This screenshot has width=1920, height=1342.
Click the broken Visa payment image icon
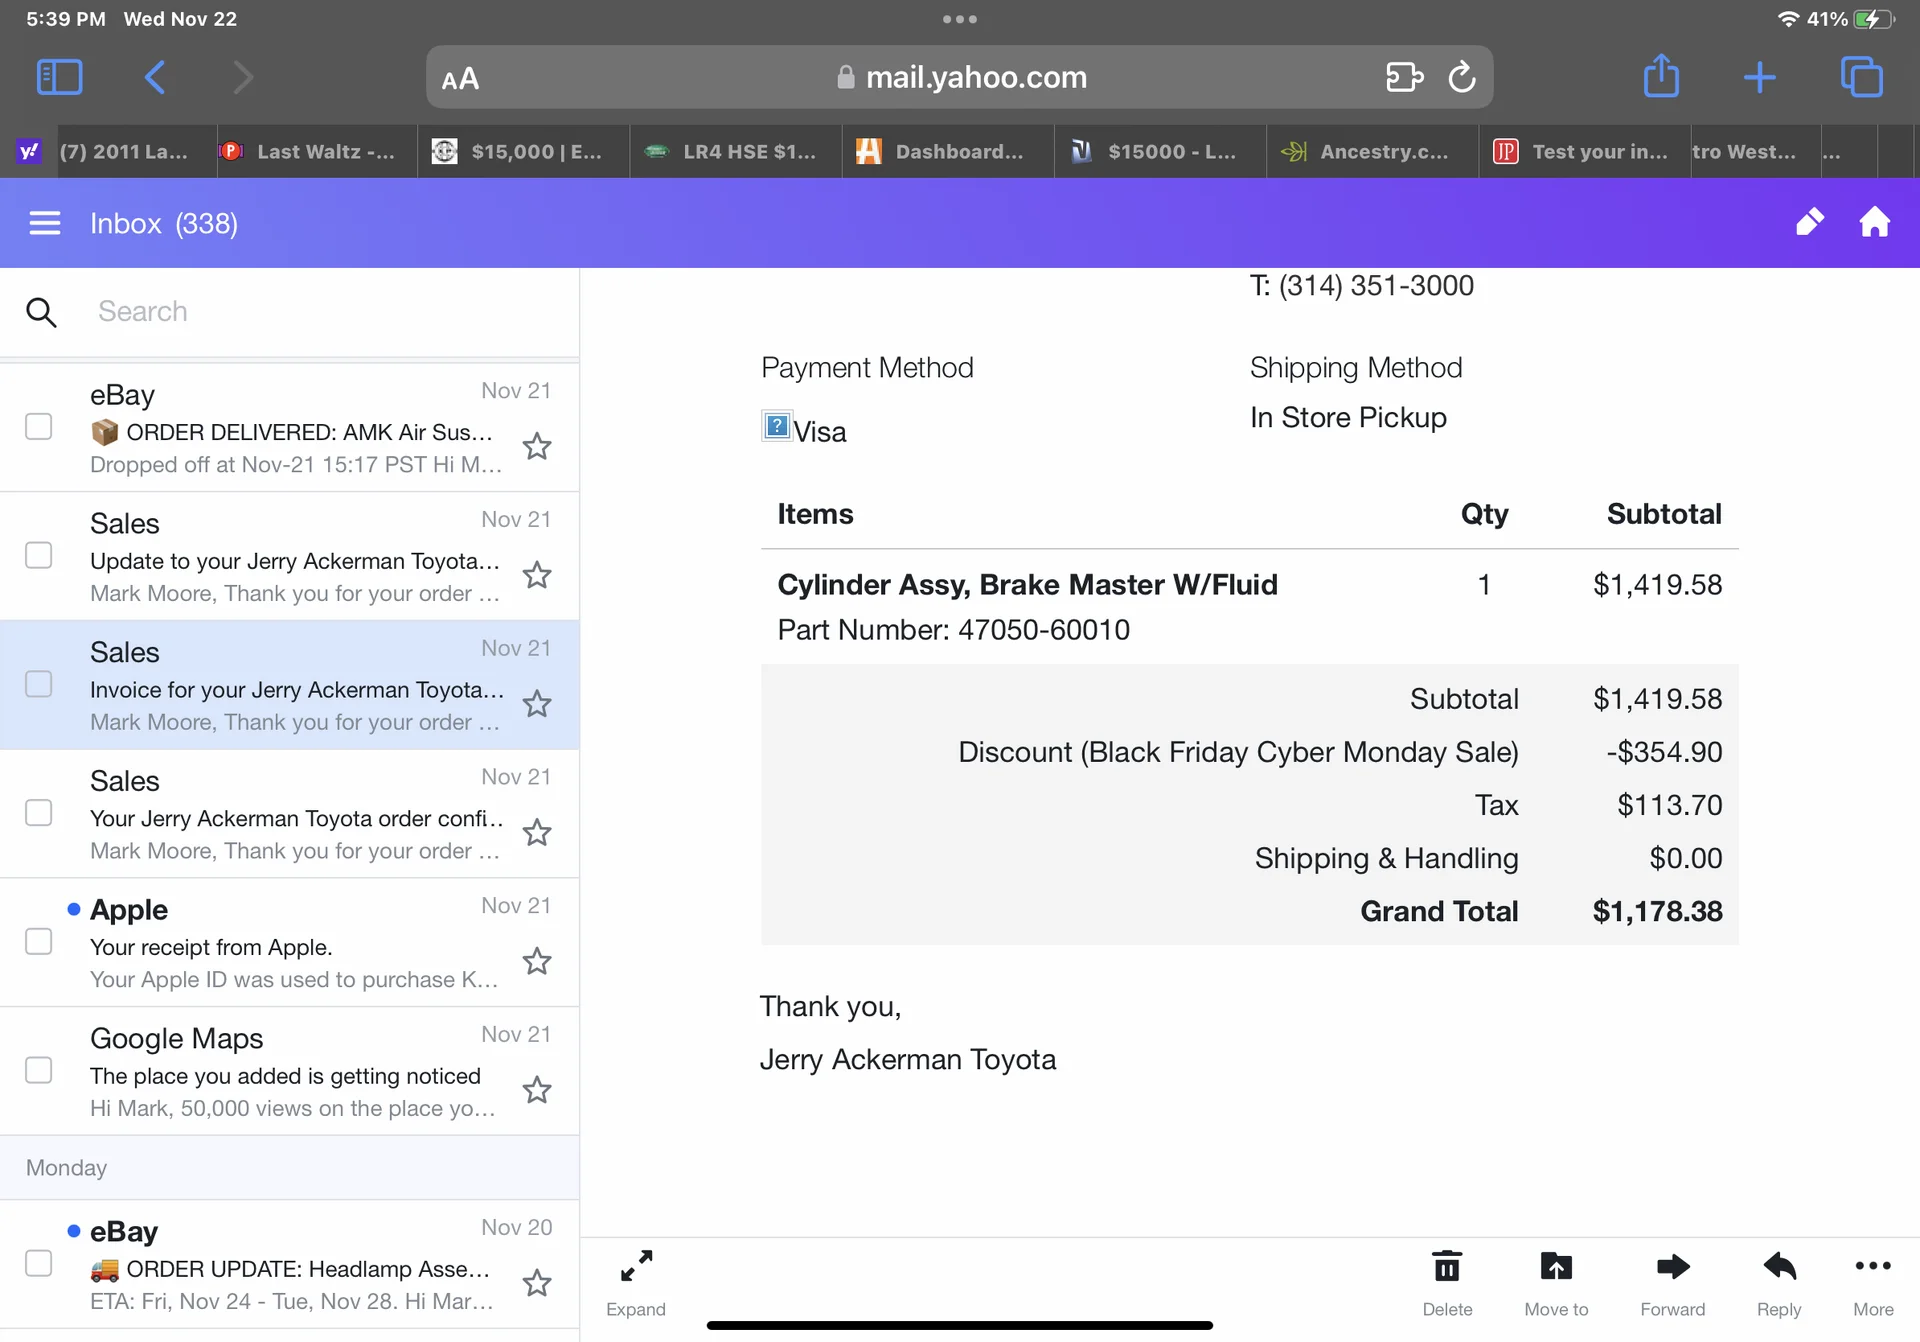777,426
